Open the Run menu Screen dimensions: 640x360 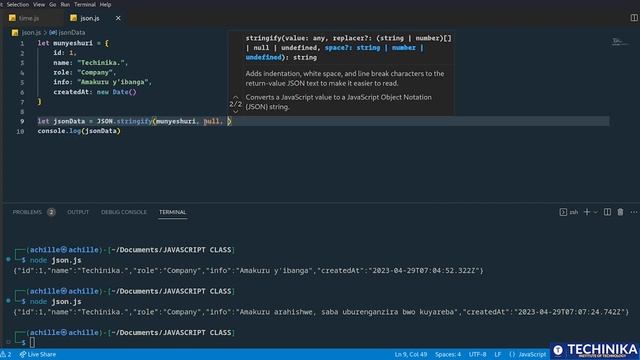[65, 4]
